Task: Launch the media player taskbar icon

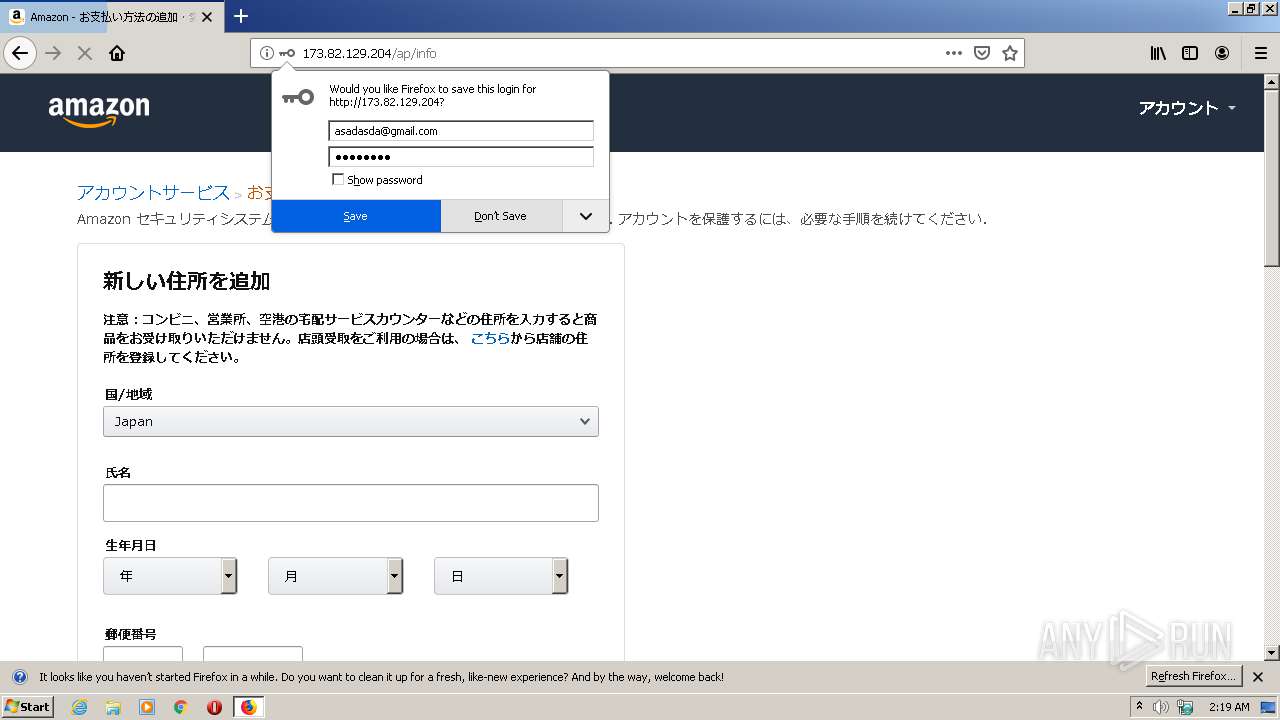Action: coord(147,707)
